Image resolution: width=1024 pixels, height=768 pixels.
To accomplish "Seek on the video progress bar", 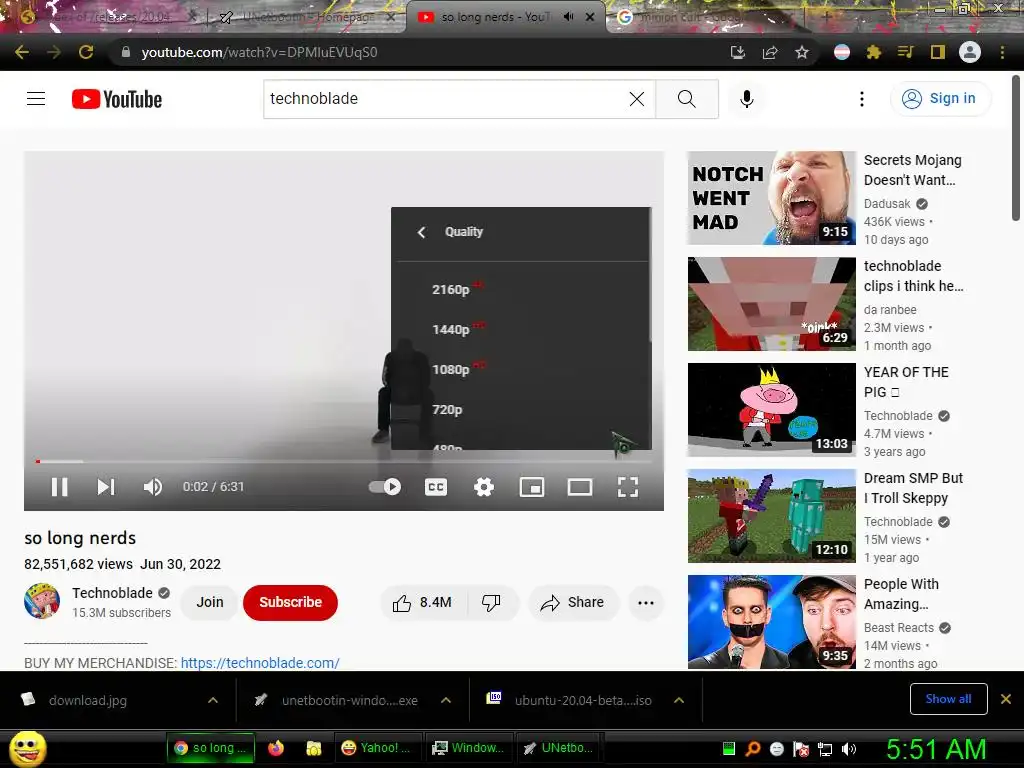I will click(x=344, y=461).
